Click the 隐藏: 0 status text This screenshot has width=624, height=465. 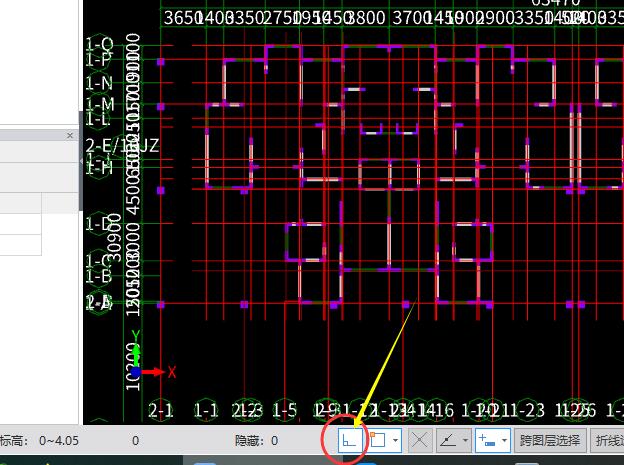point(256,441)
